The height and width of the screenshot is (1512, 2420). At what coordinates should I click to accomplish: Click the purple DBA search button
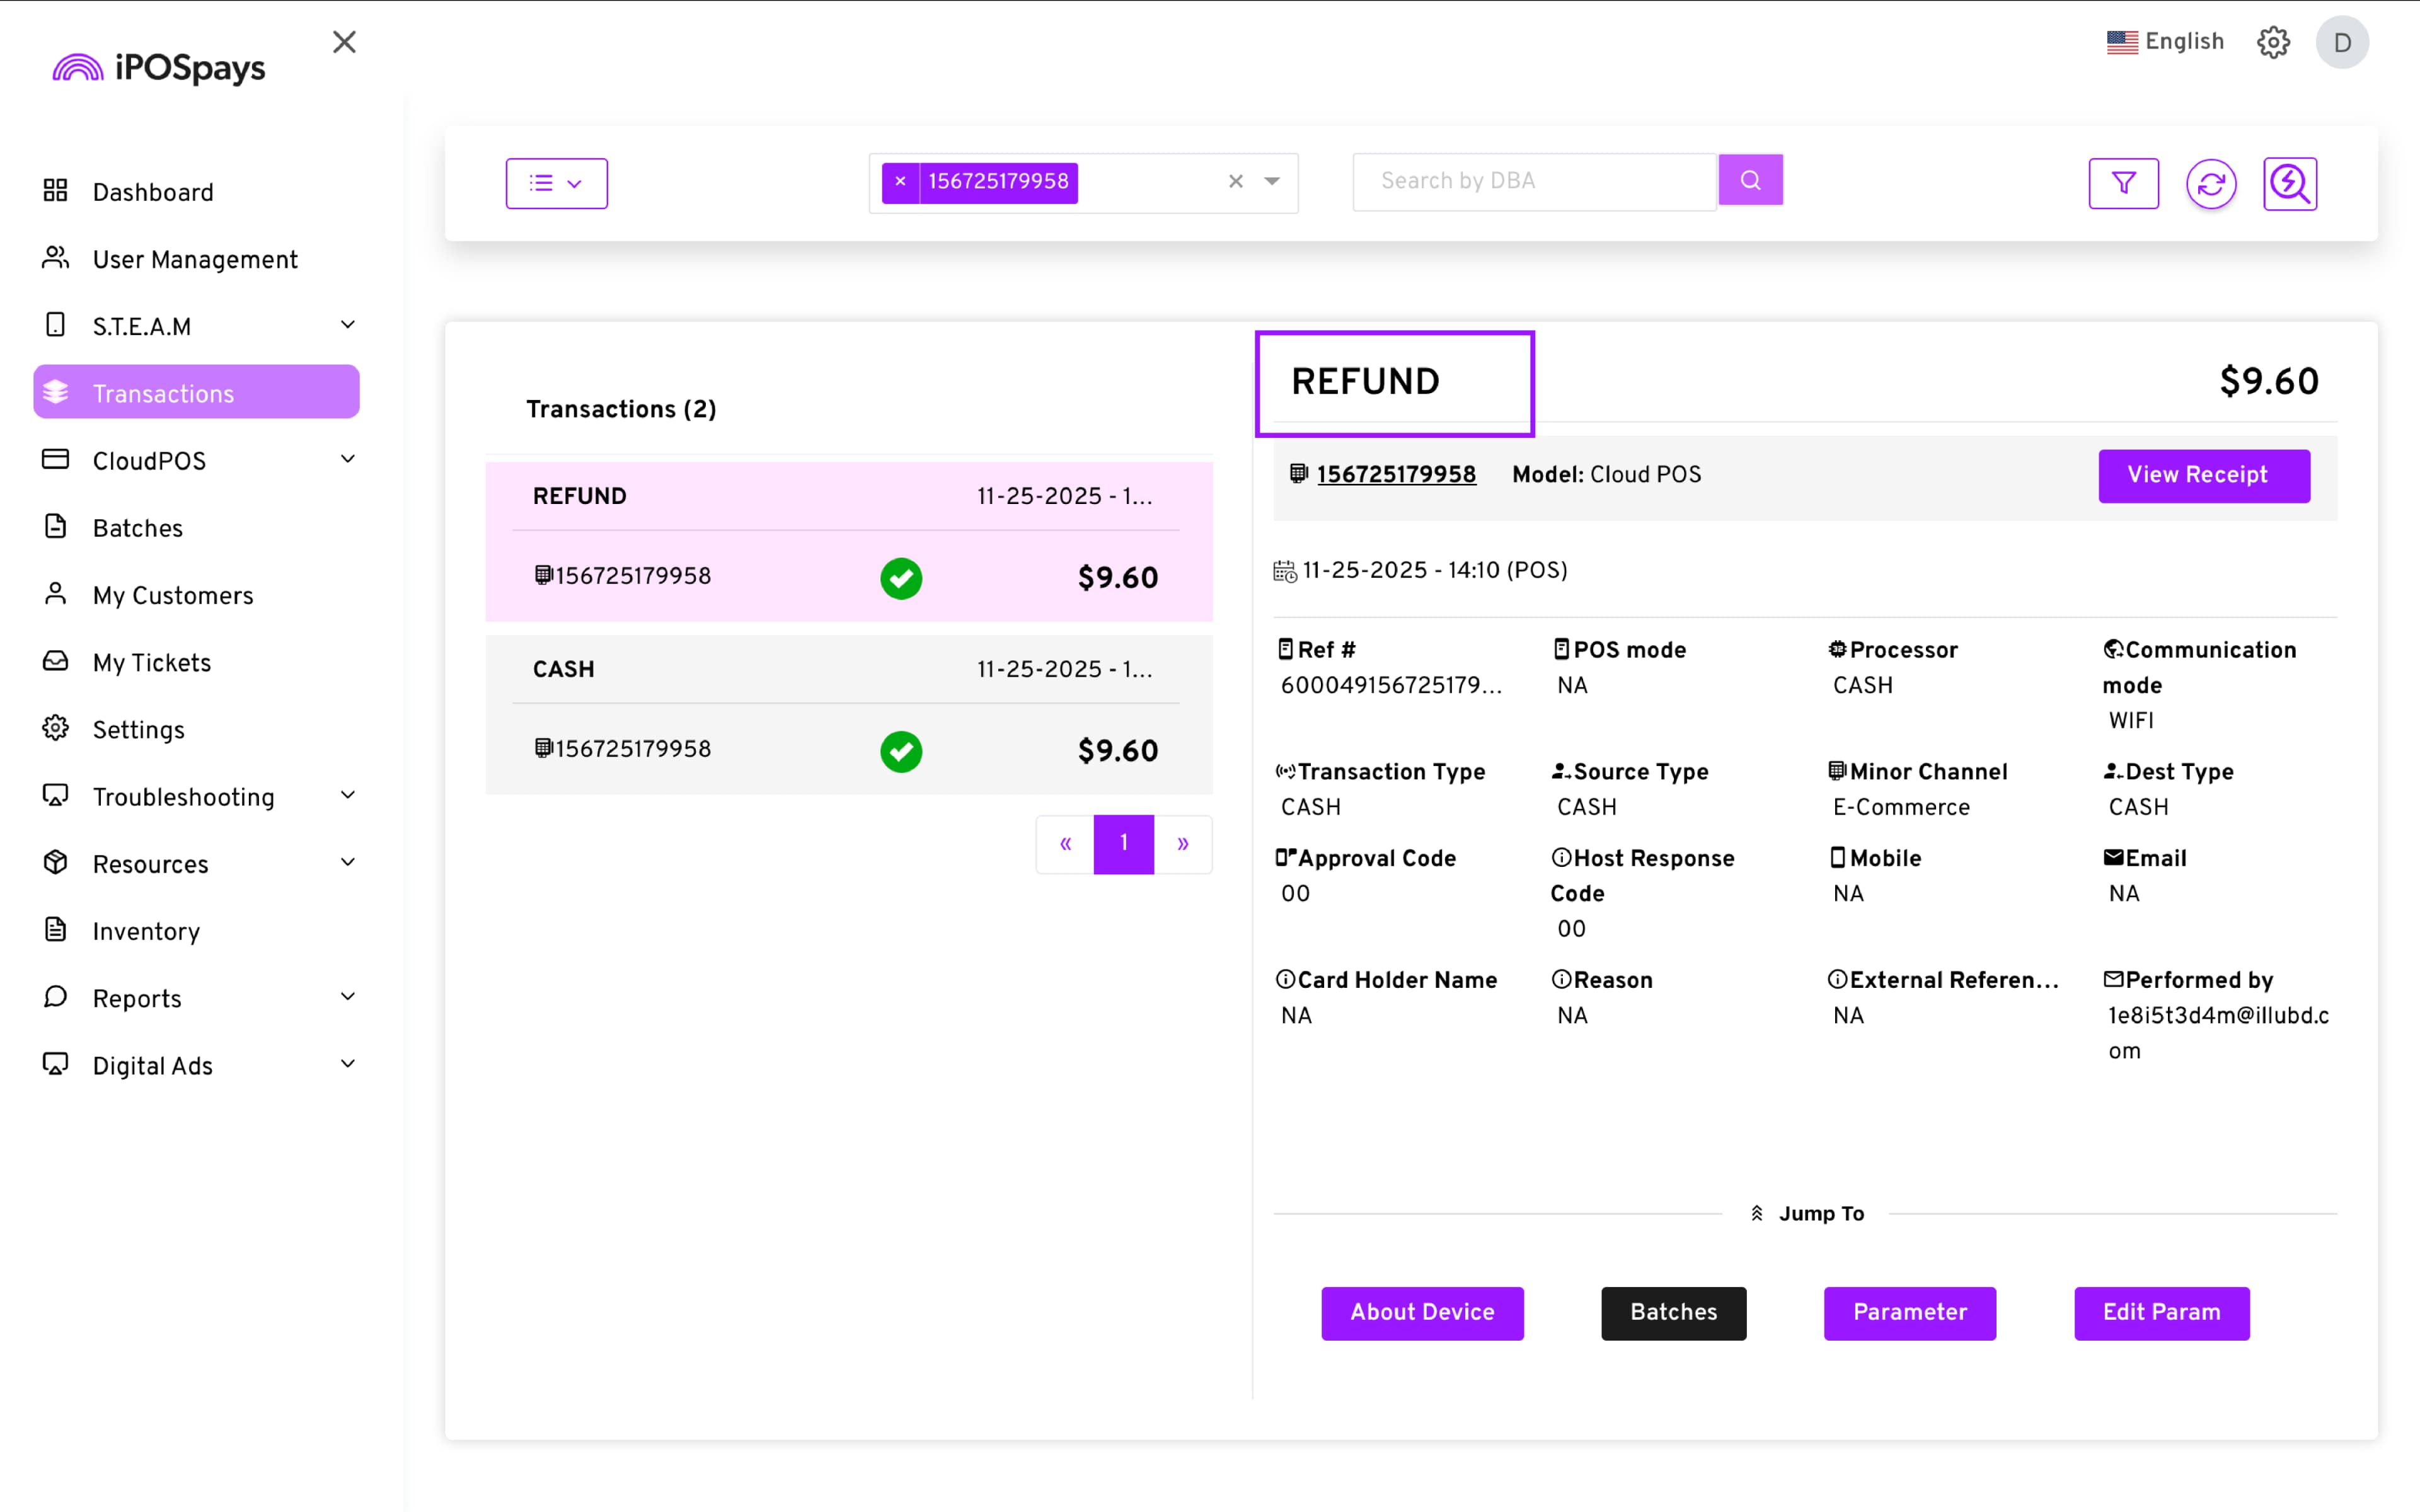1750,180
